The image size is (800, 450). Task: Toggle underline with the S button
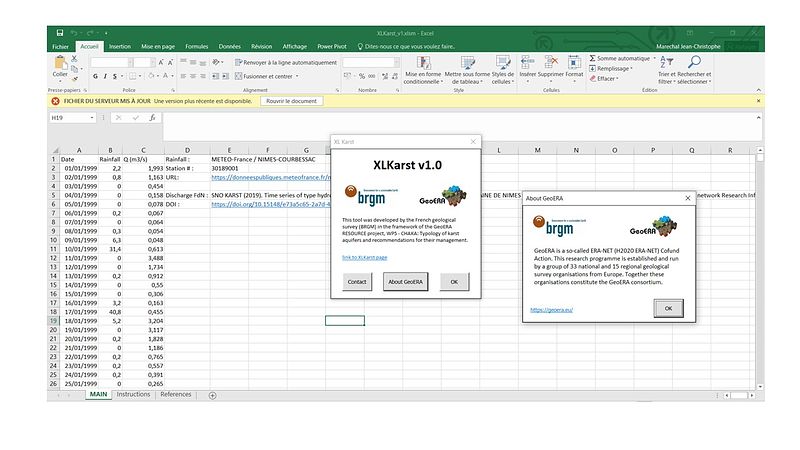pos(115,76)
